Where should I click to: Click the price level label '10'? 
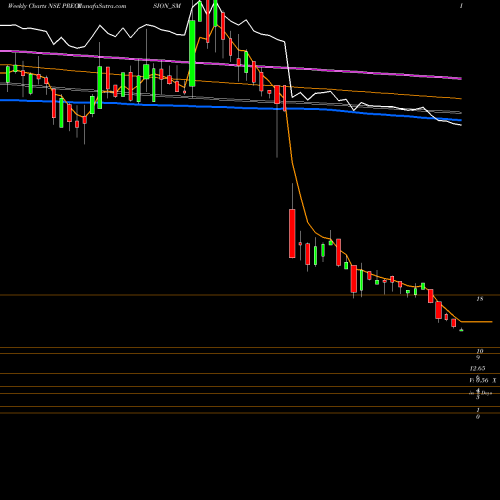click(480, 351)
